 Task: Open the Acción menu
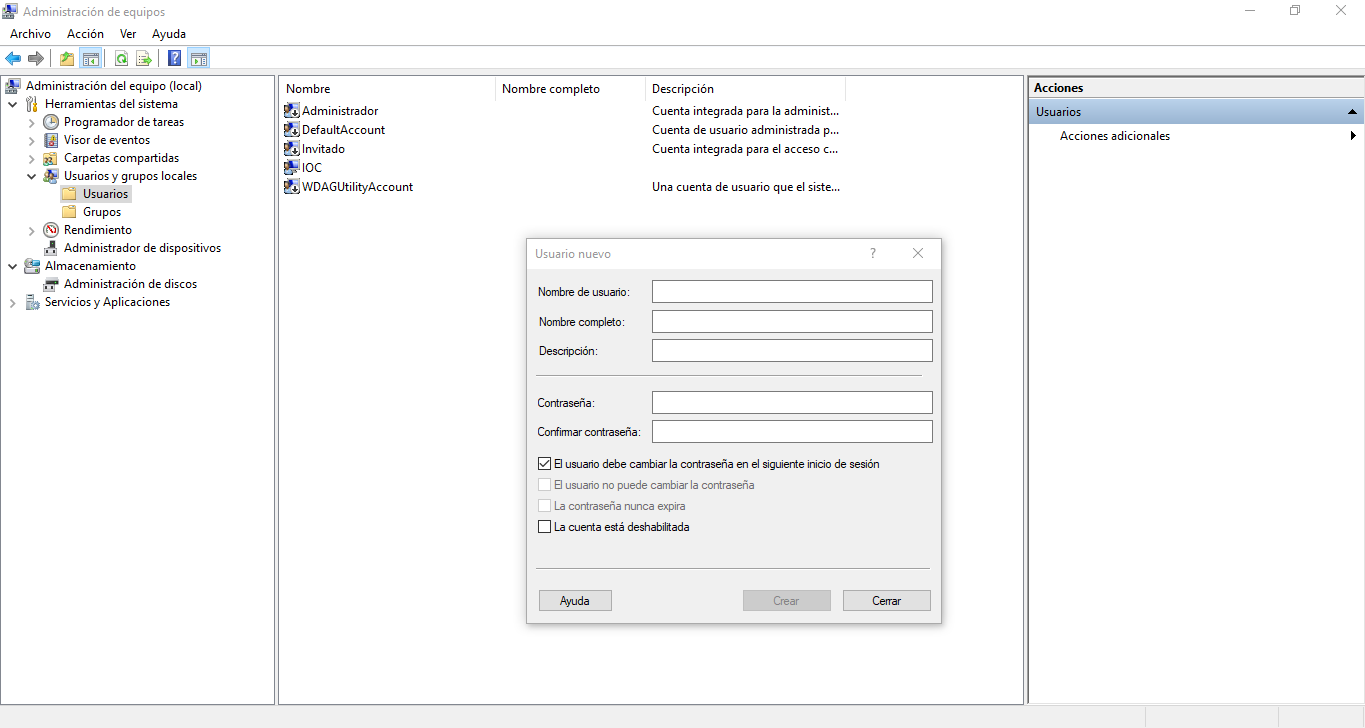[x=85, y=34]
